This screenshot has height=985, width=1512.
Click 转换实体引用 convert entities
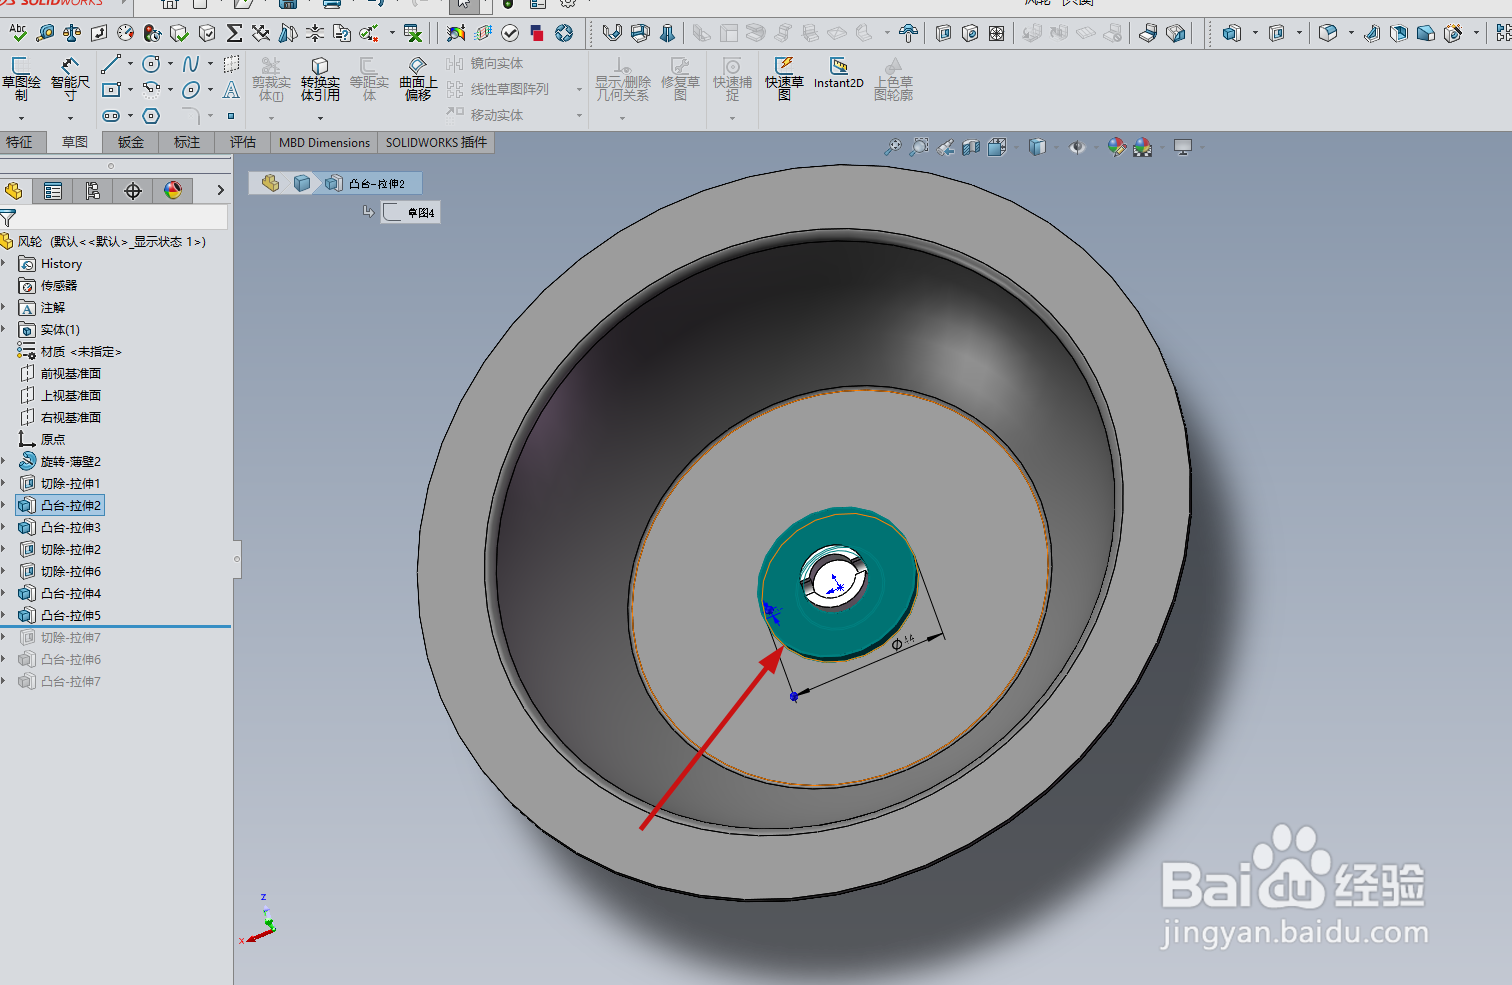[x=320, y=79]
